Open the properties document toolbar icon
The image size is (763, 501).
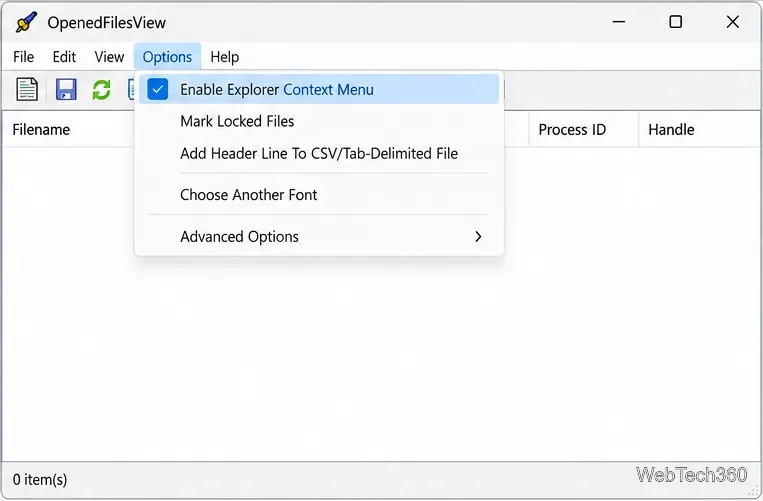click(27, 89)
